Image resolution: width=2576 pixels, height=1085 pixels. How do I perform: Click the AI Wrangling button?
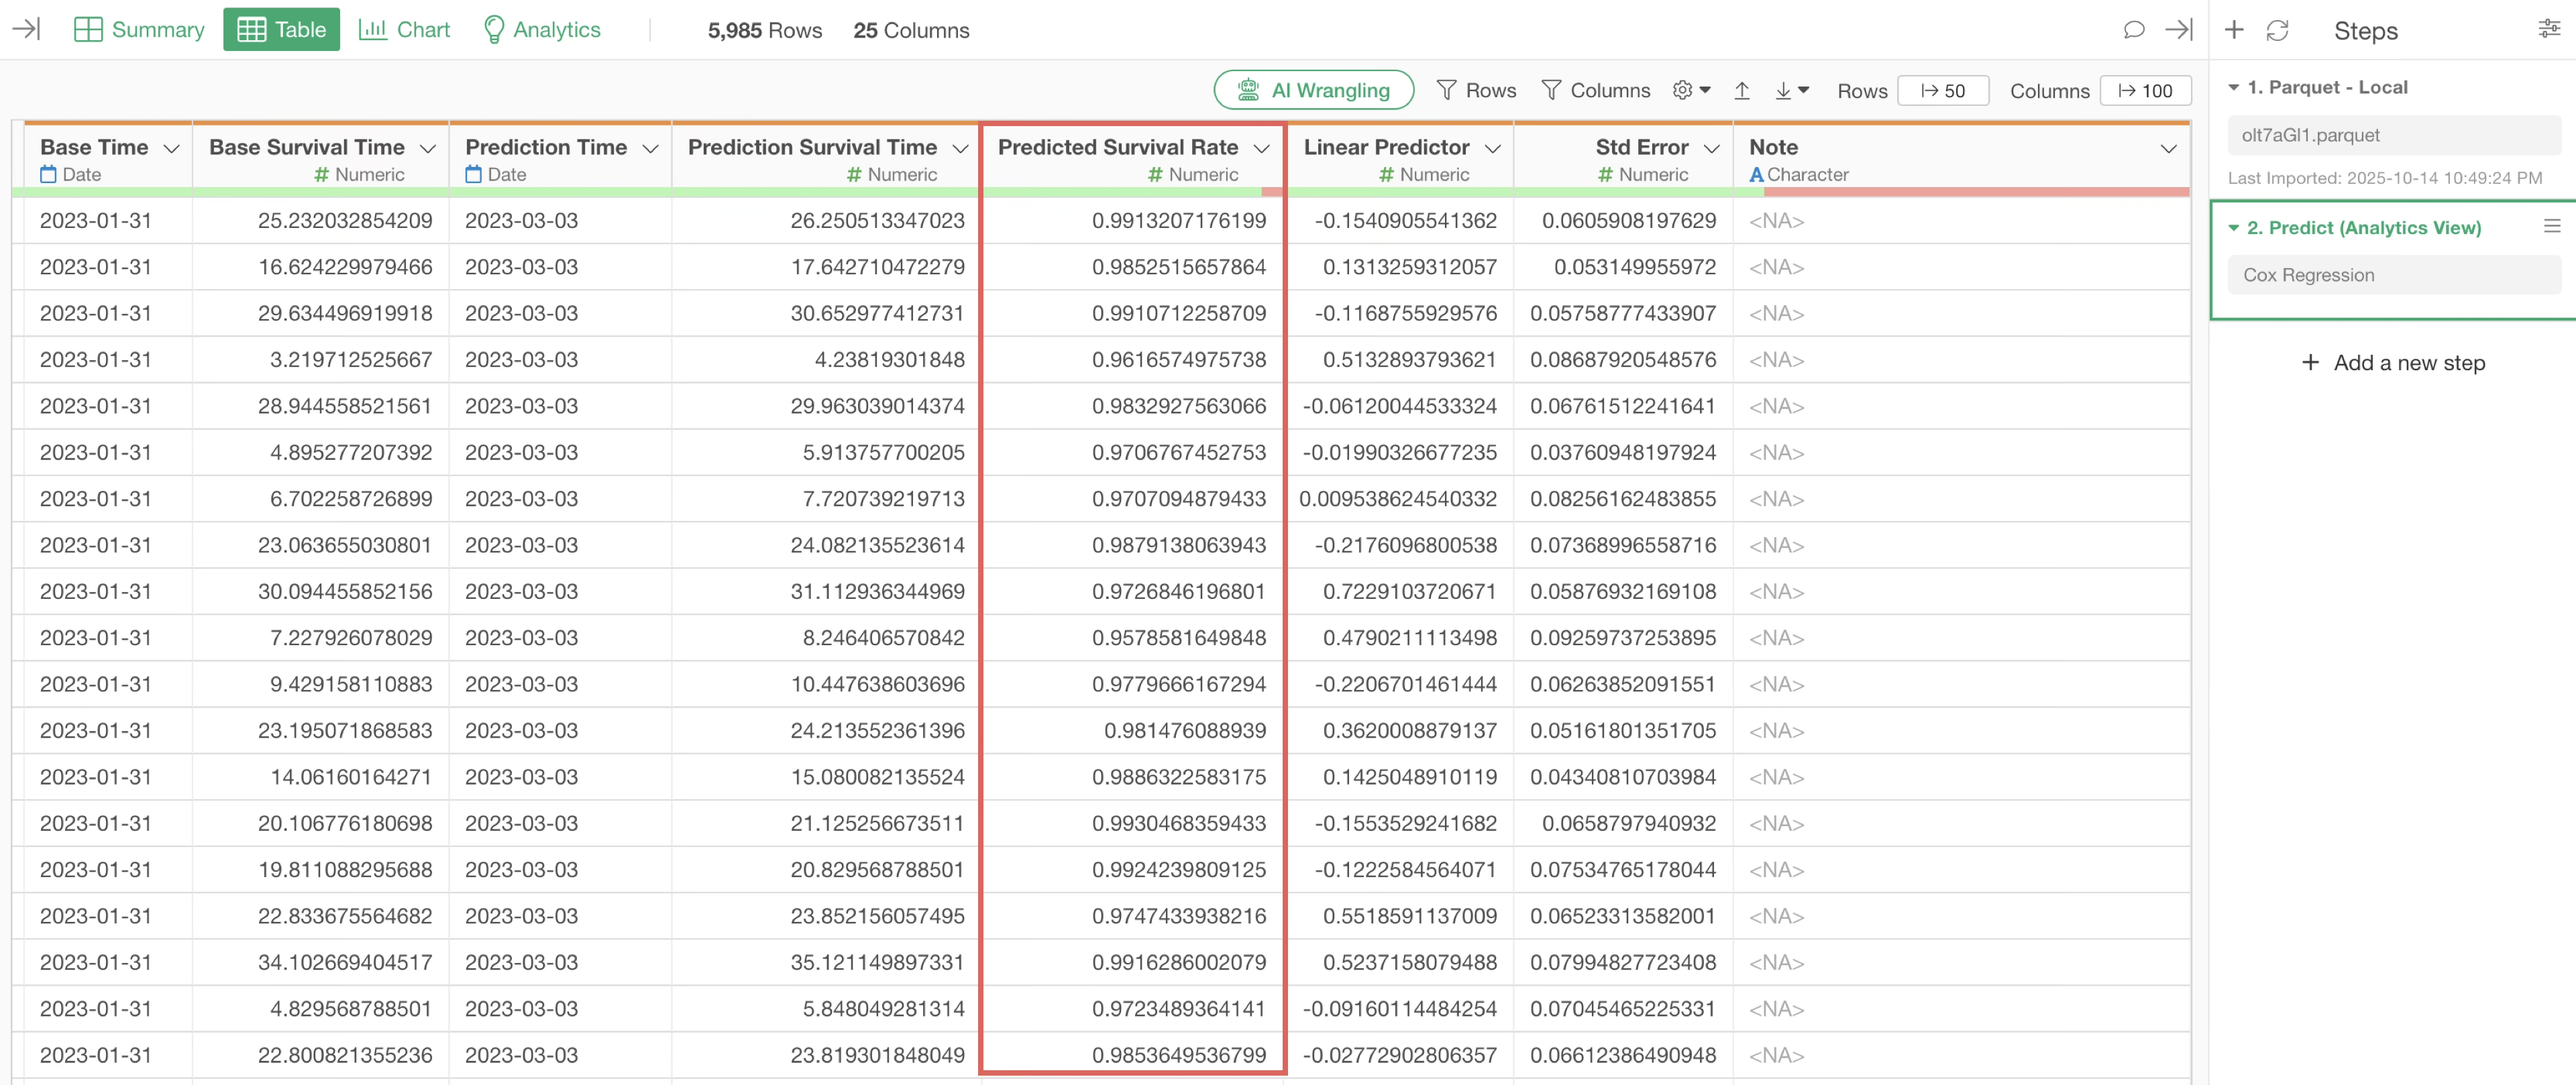pos(1313,90)
